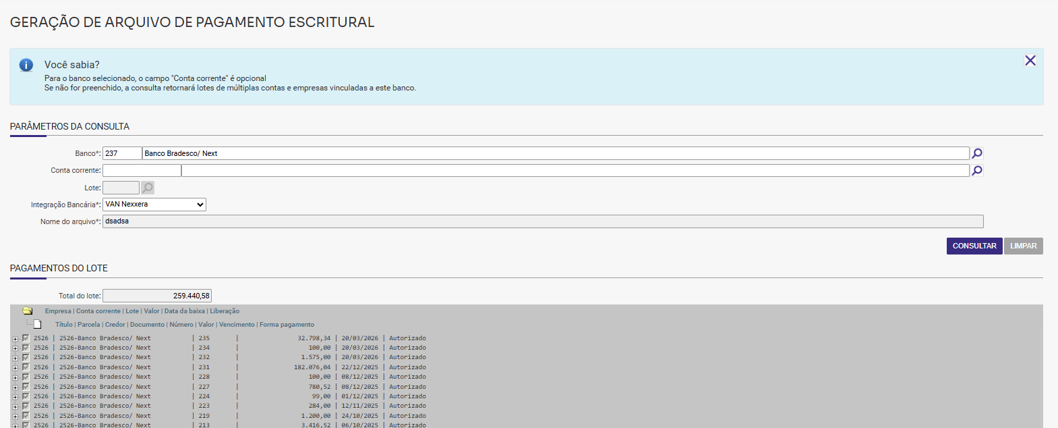1058x428 pixels.
Task: Toggle the checkbox for lote 224
Action: coord(26,396)
